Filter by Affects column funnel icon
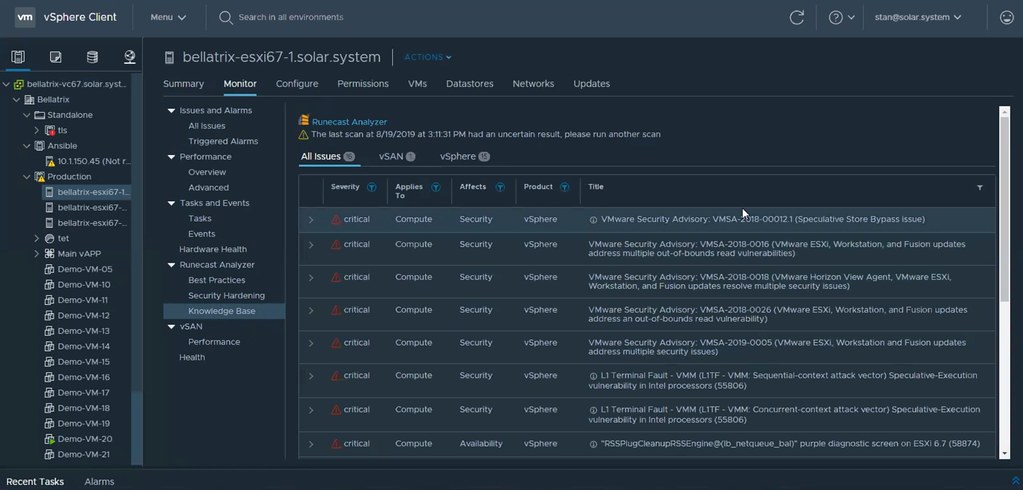 [x=500, y=187]
